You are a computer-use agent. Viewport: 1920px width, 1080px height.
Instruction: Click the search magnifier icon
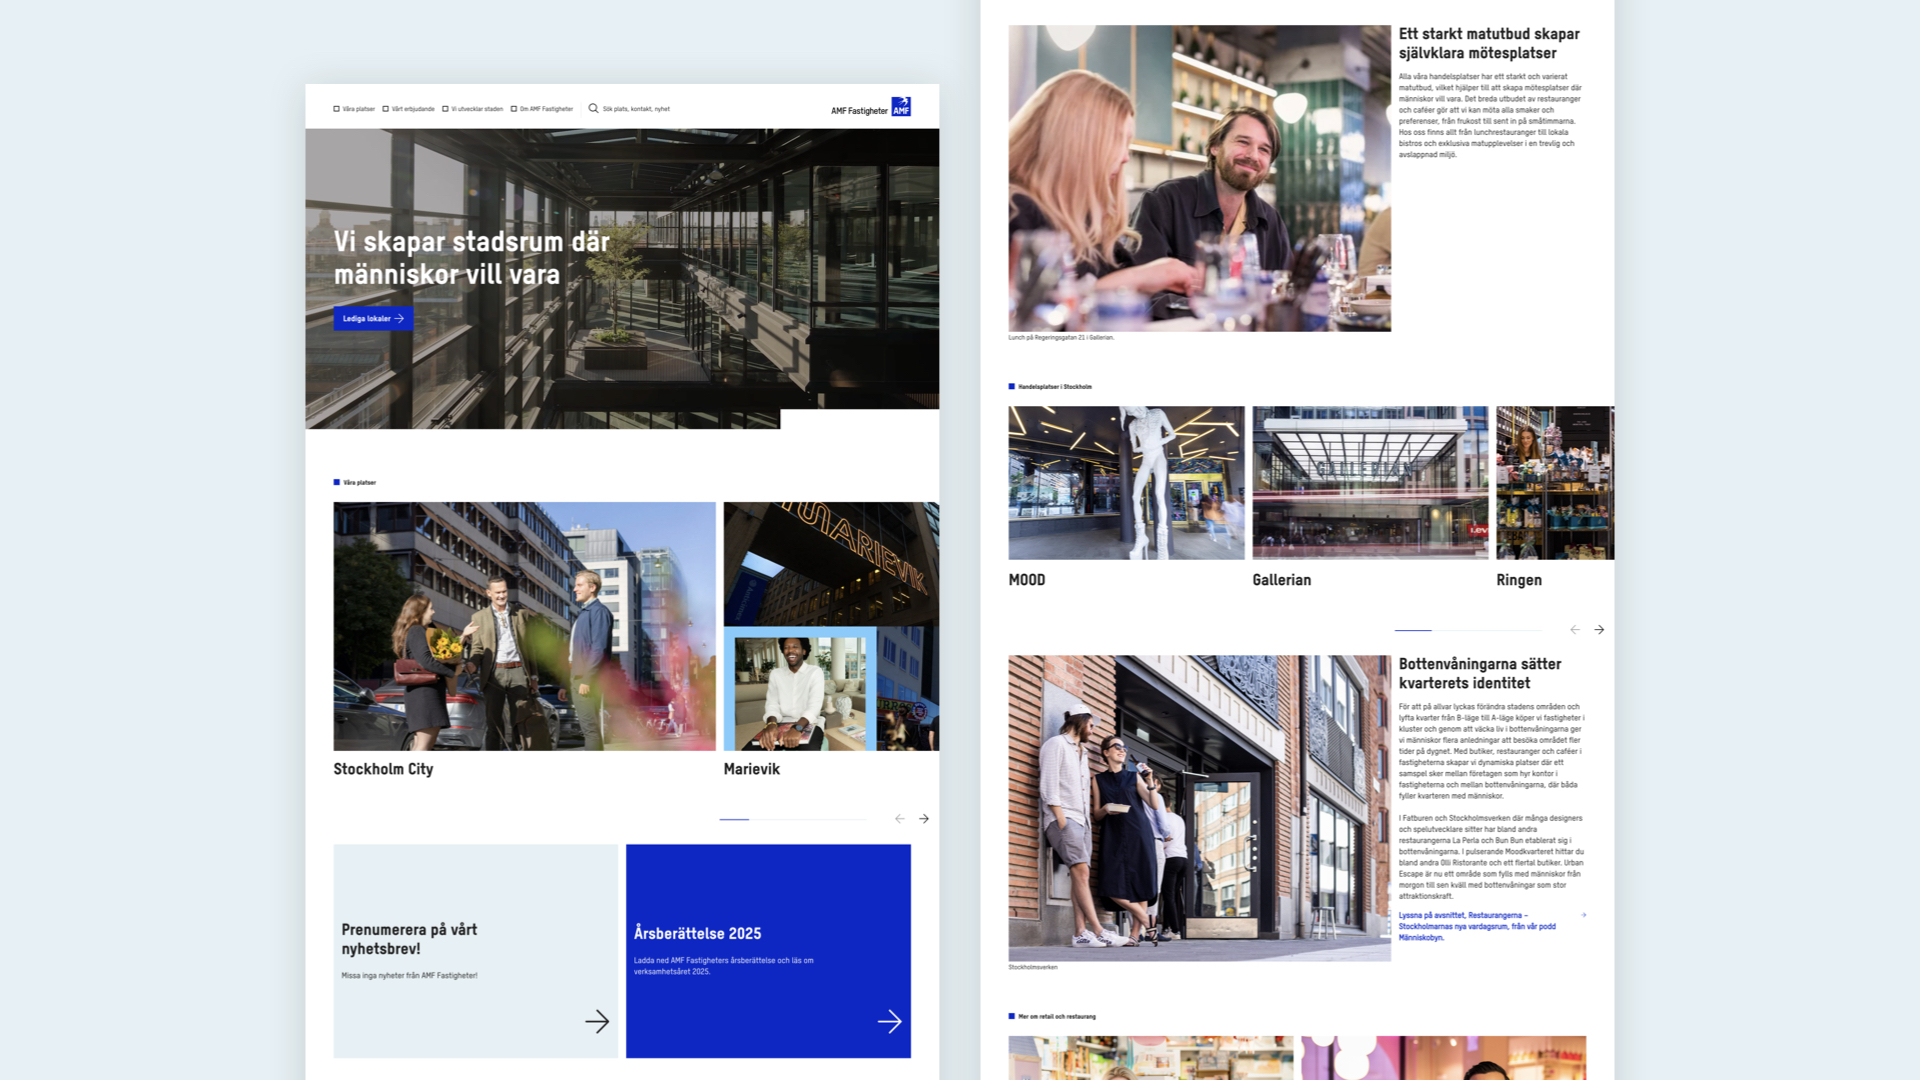[593, 108]
